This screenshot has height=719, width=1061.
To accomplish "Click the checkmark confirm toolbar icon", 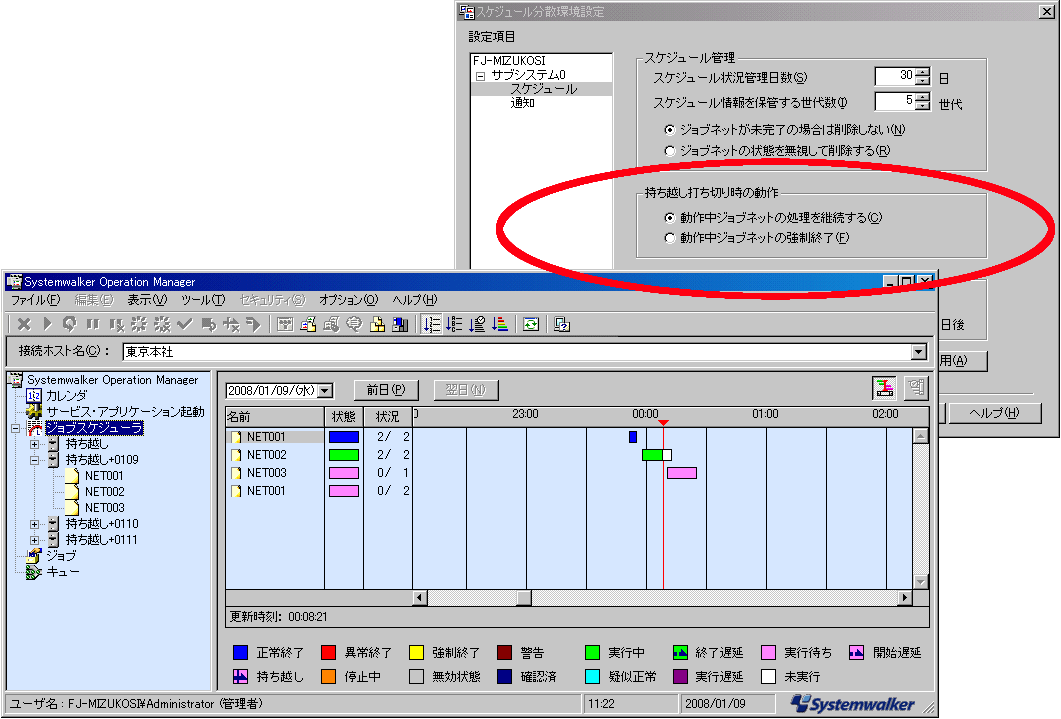I will (185, 325).
